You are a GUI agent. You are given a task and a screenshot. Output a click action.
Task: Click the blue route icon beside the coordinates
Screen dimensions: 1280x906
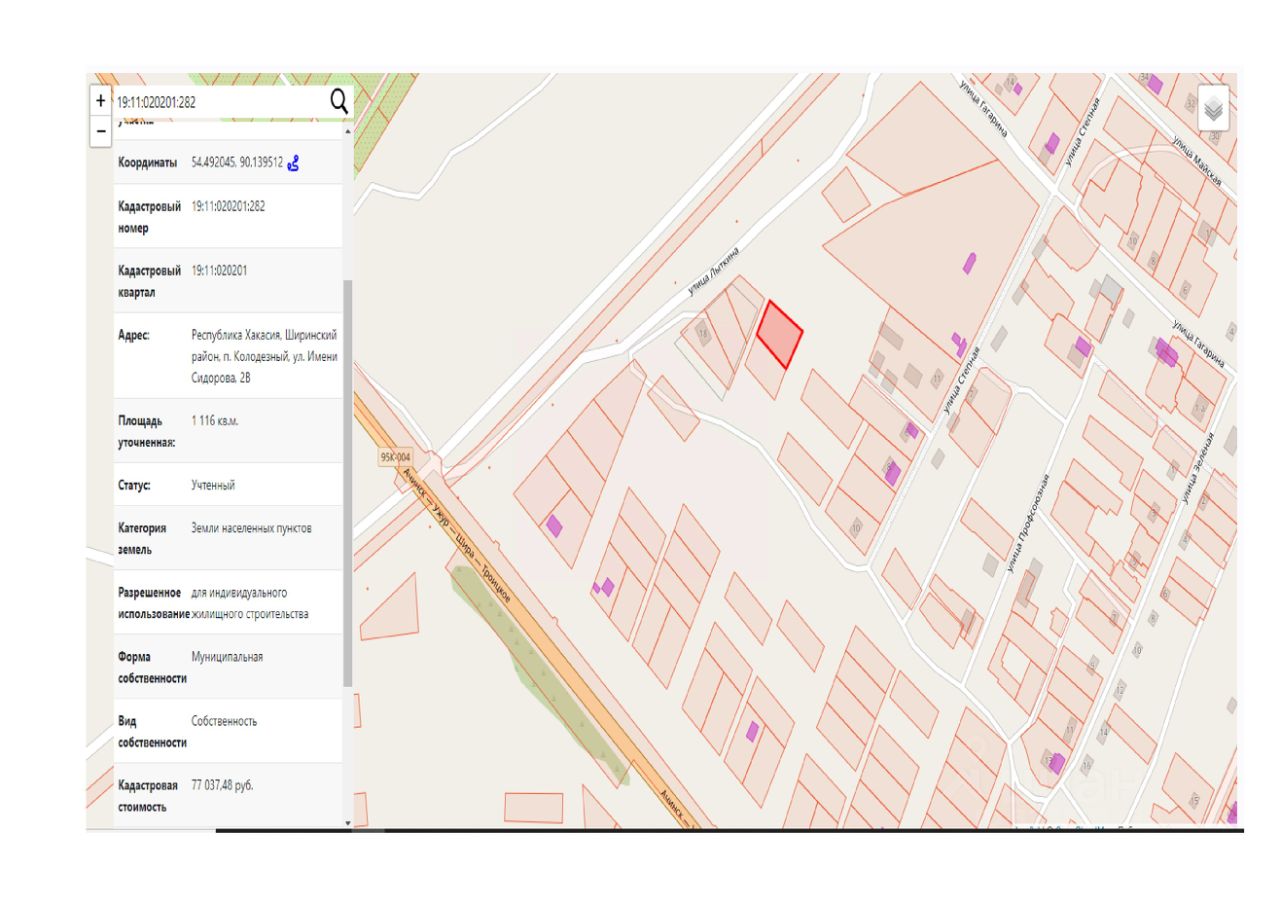pos(293,163)
